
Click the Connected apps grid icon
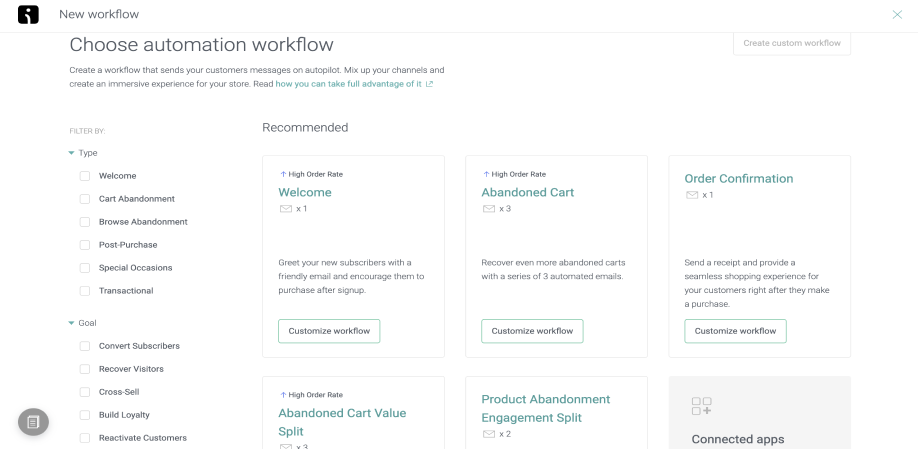pos(701,405)
